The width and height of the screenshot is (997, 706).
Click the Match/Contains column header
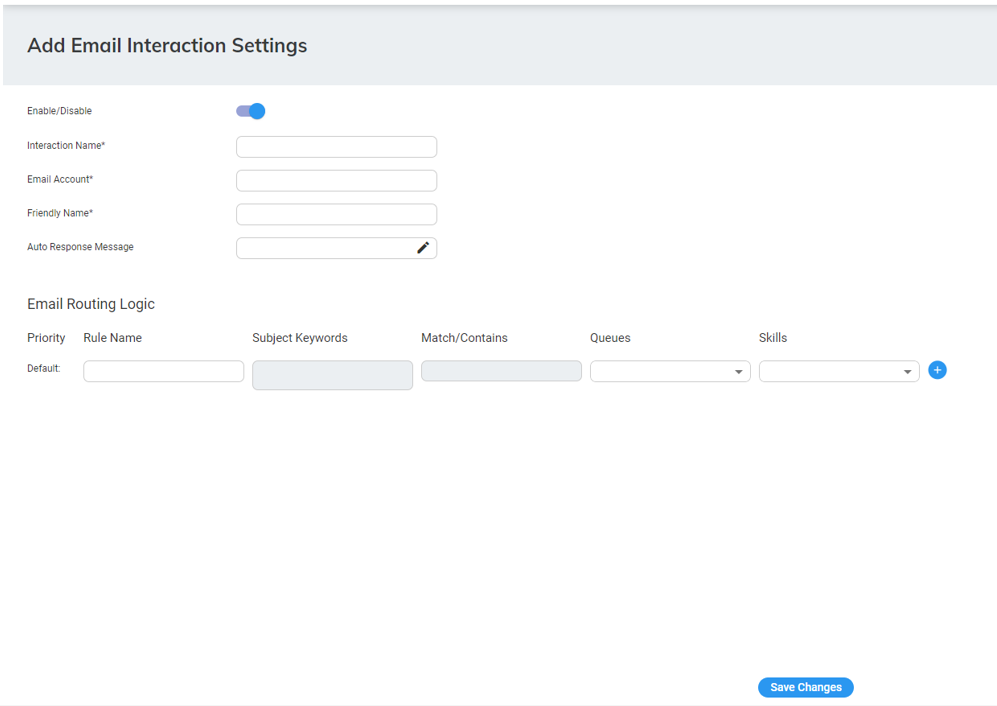464,338
